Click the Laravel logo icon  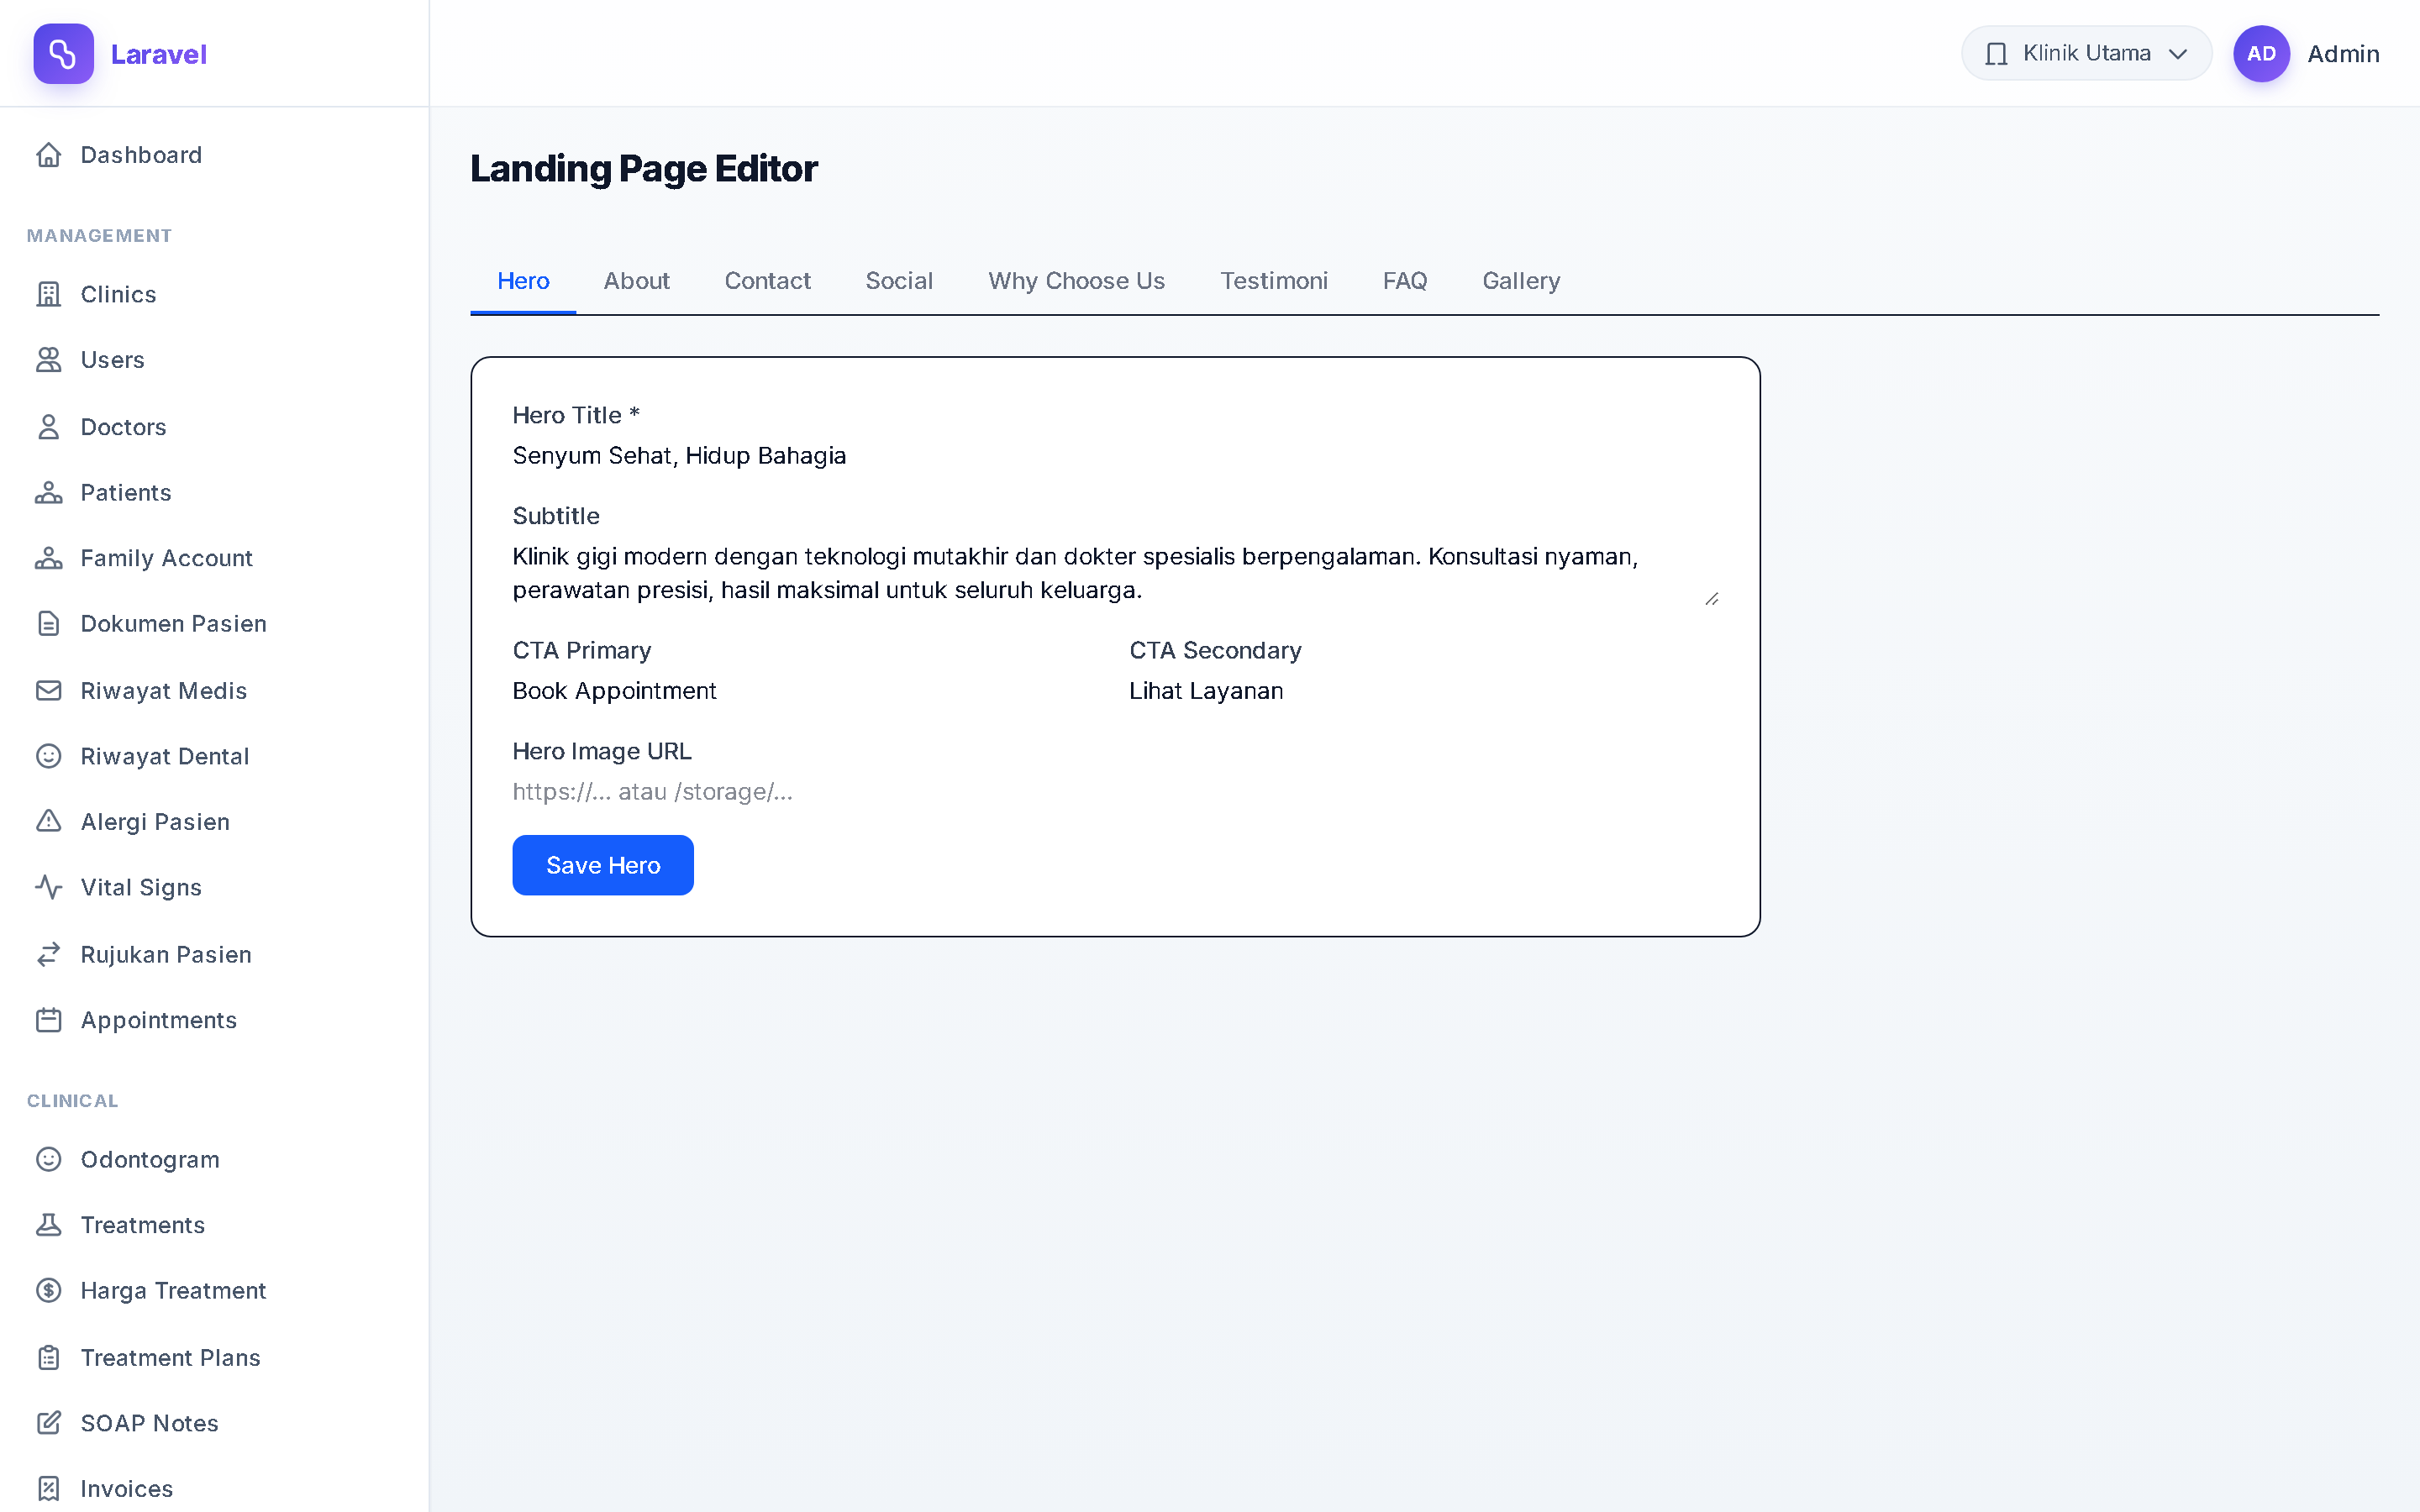pos(63,54)
